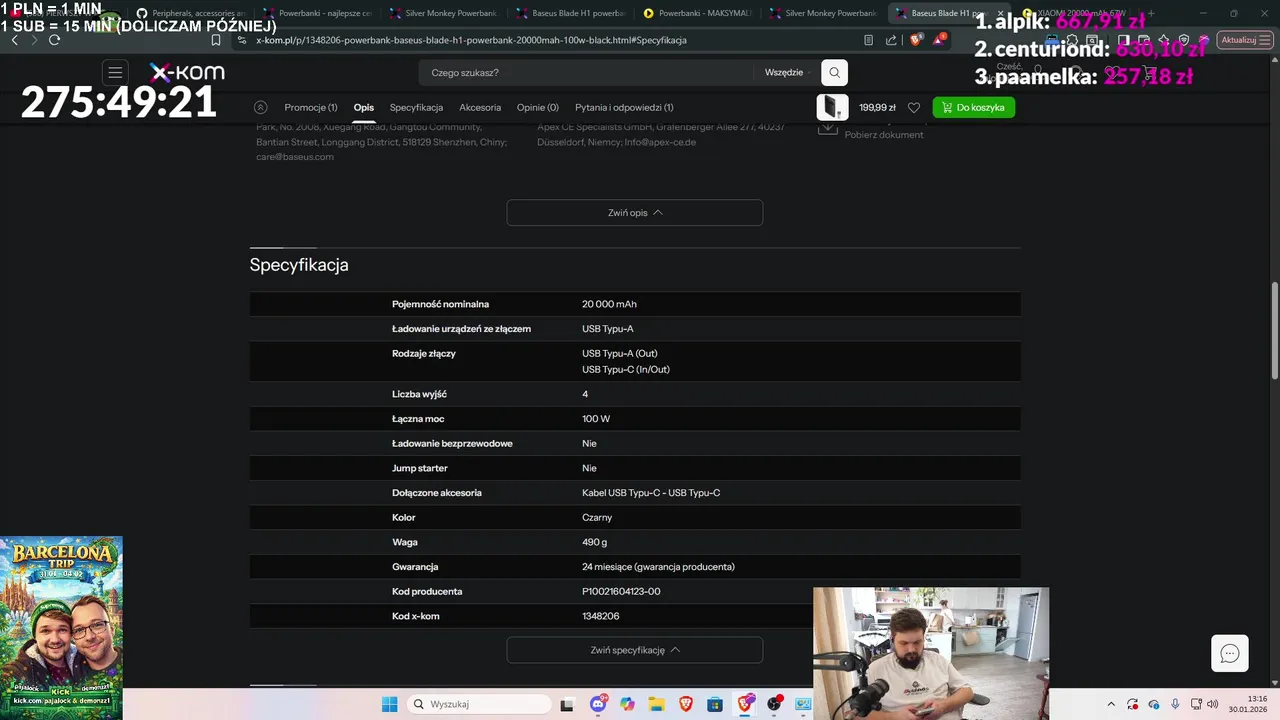The width and height of the screenshot is (1280, 720).
Task: Open Brave browser taskbar icon
Action: (x=686, y=704)
